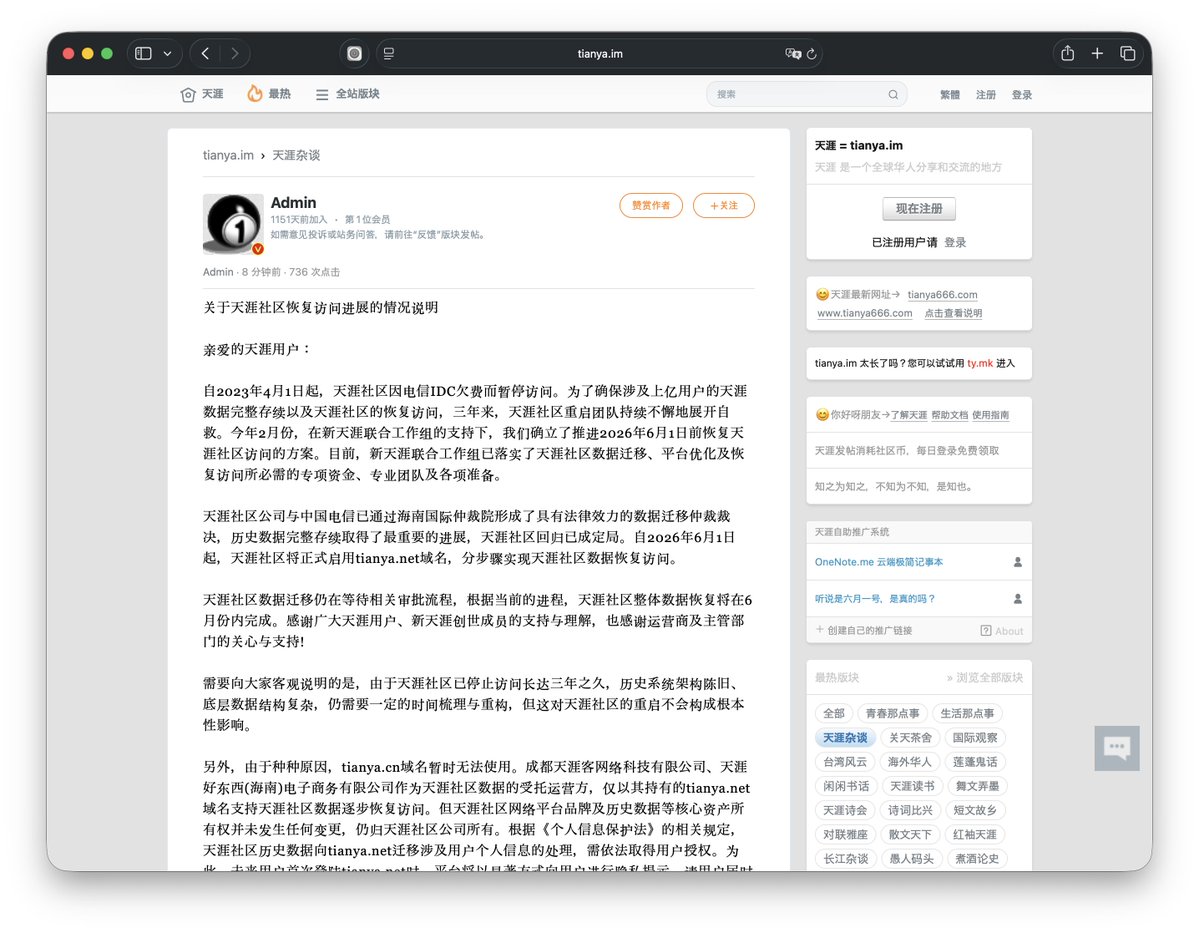The width and height of the screenshot is (1199, 933).
Task: Select the 红袖天涯 board tag
Action: 975,835
